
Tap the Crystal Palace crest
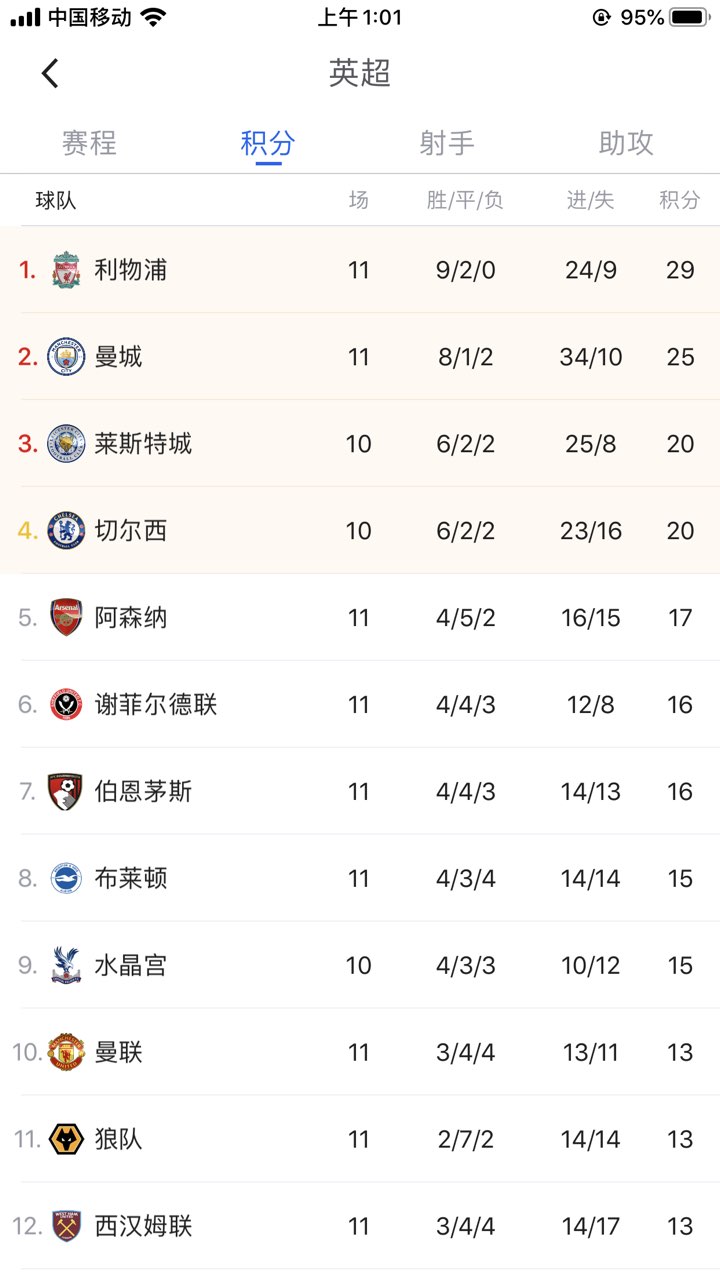66,966
